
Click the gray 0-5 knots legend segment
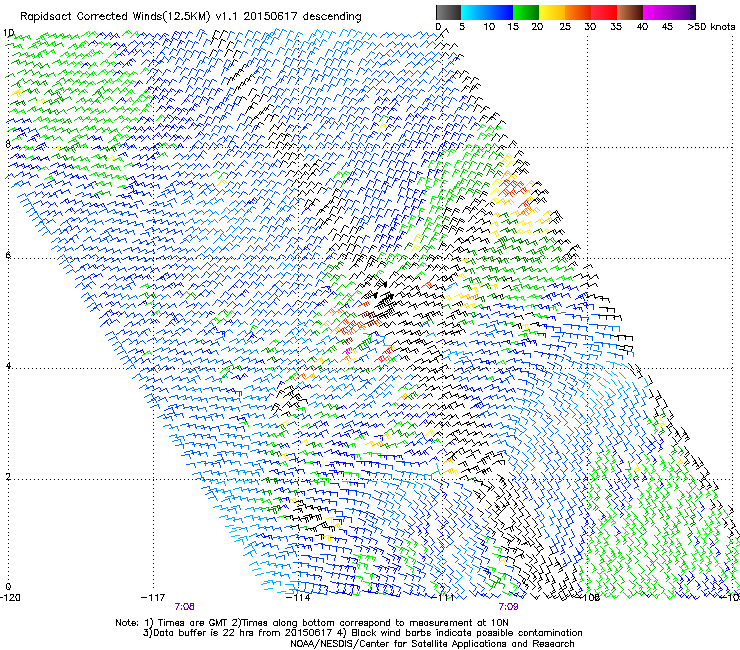[448, 12]
